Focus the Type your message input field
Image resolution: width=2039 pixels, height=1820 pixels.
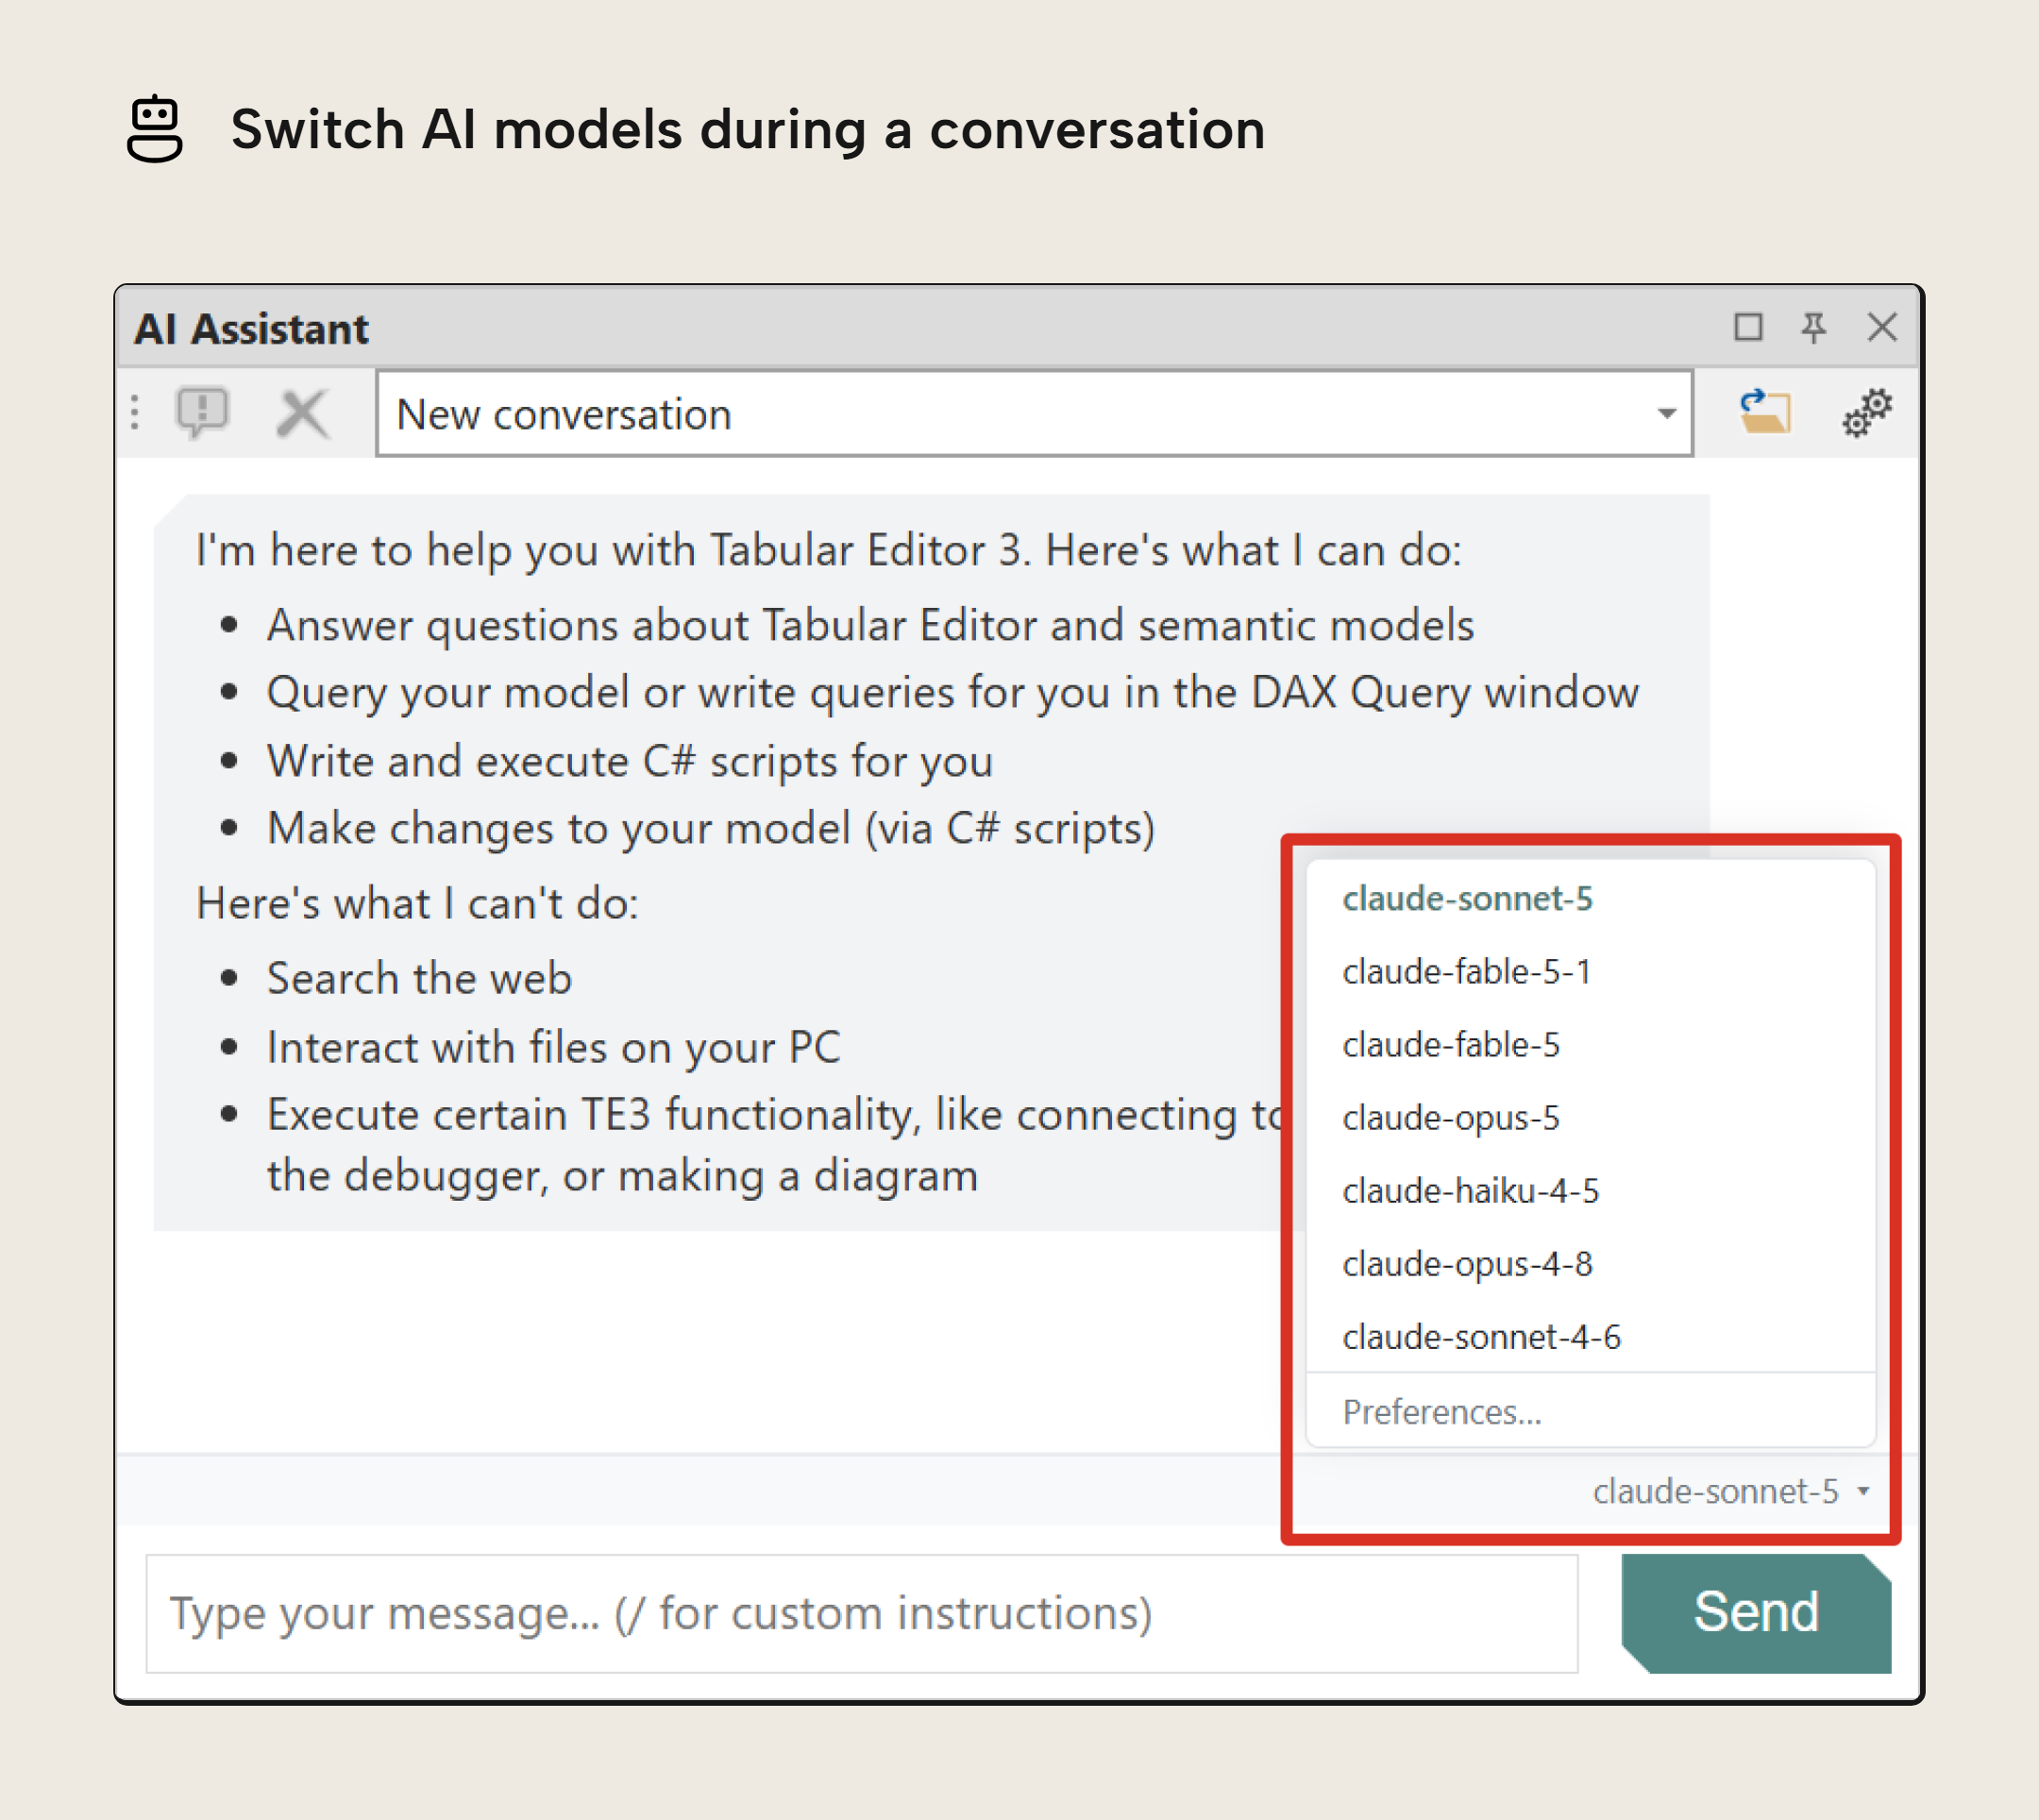862,1613
